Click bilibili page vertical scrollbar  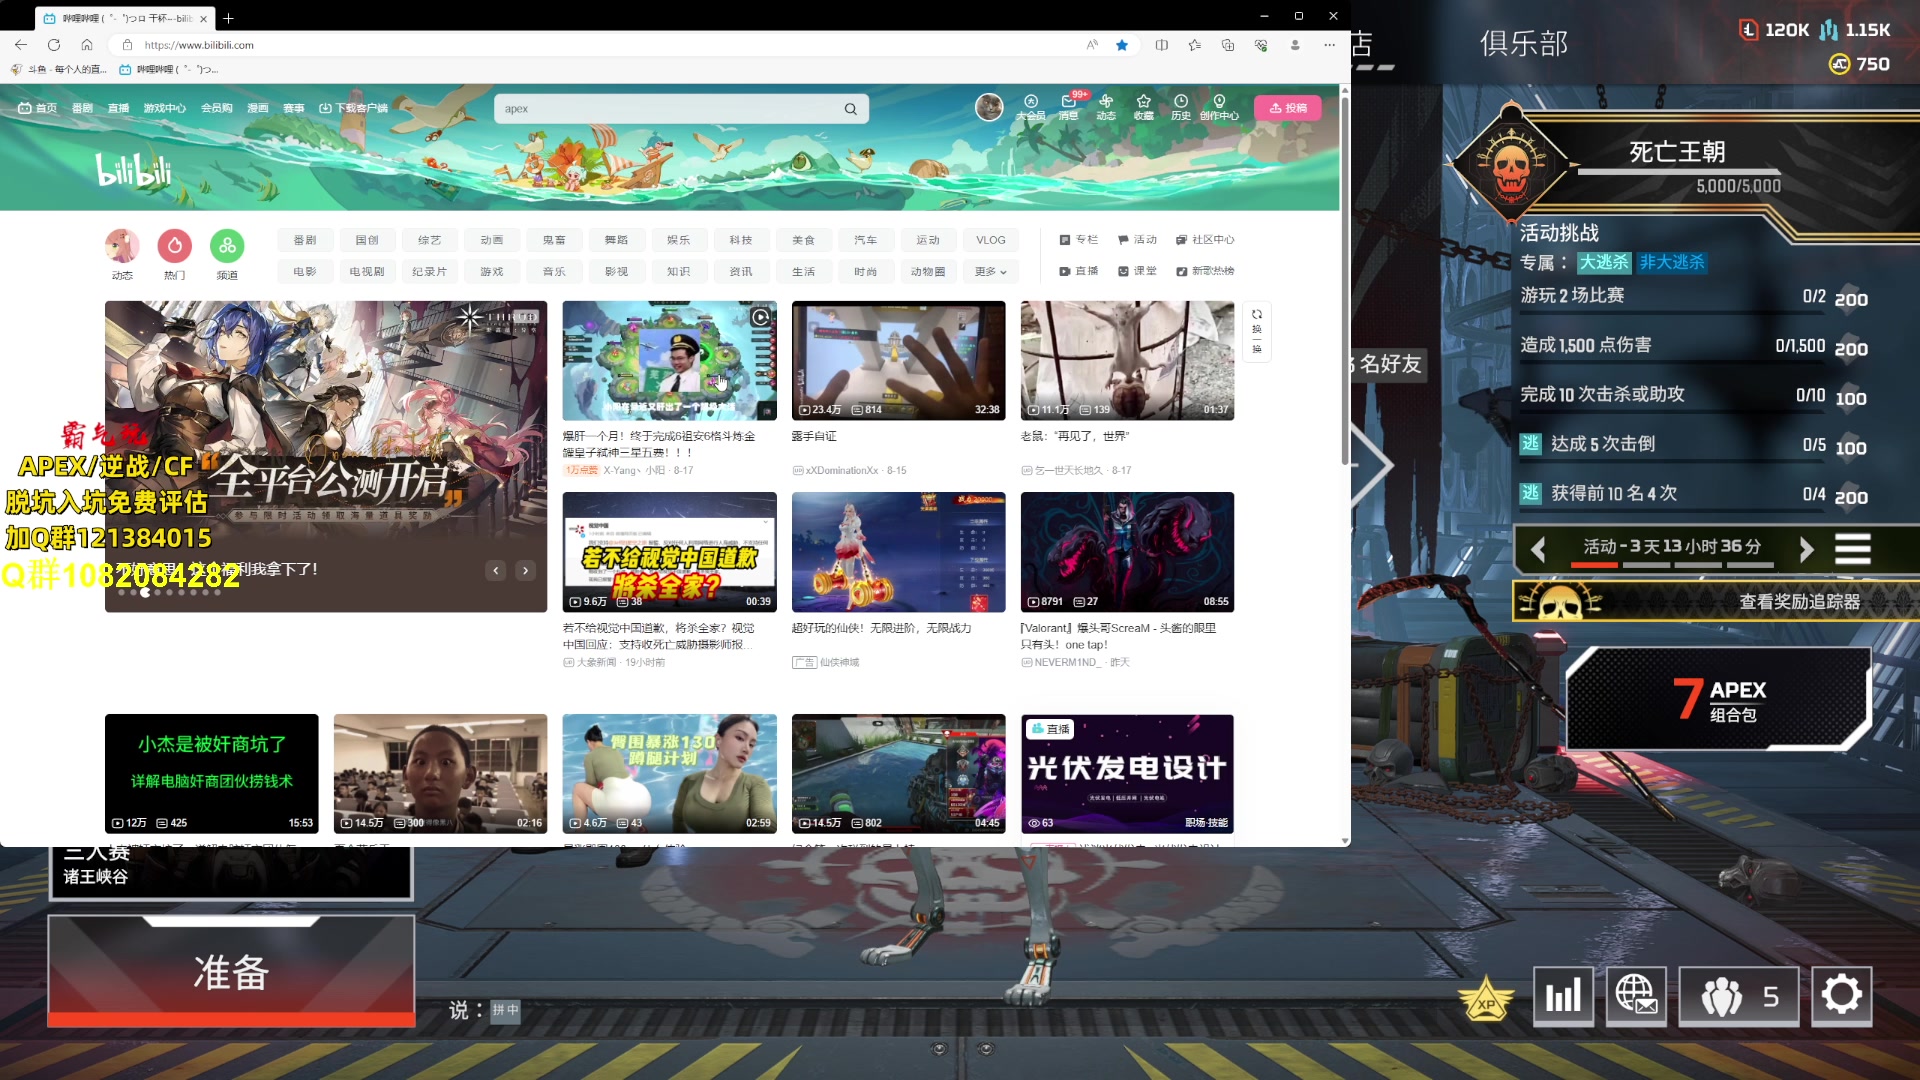1345,280
